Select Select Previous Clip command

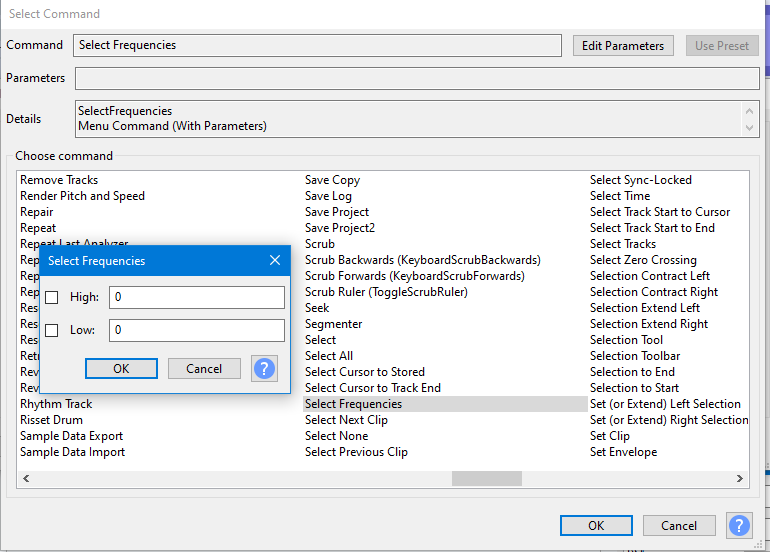tap(356, 452)
